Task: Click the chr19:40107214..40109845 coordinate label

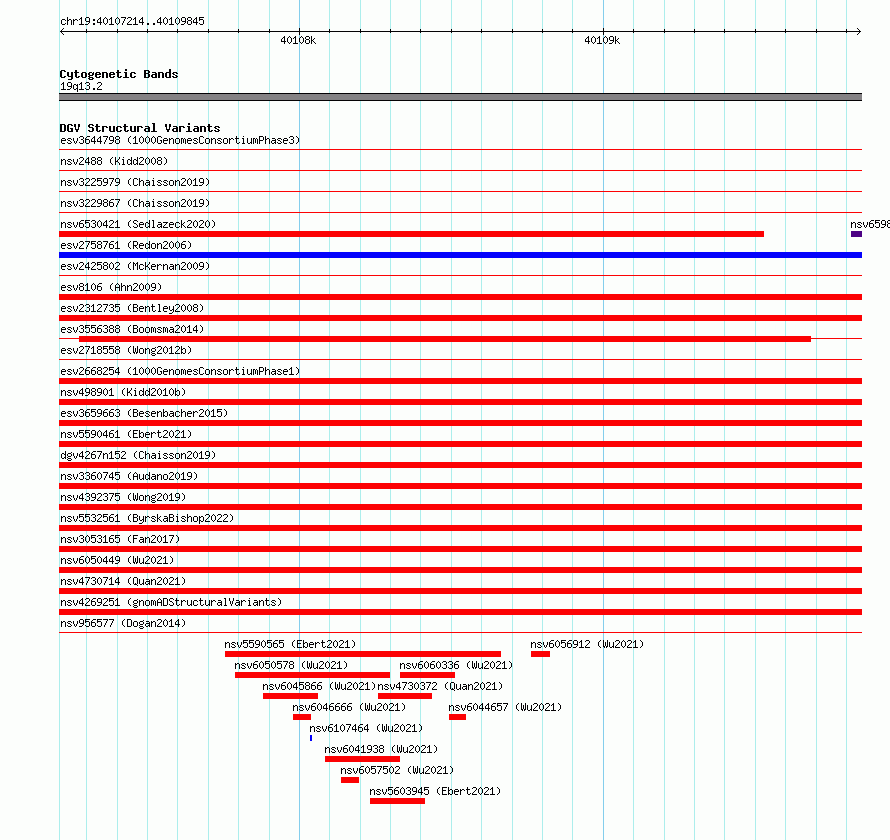Action: (132, 21)
